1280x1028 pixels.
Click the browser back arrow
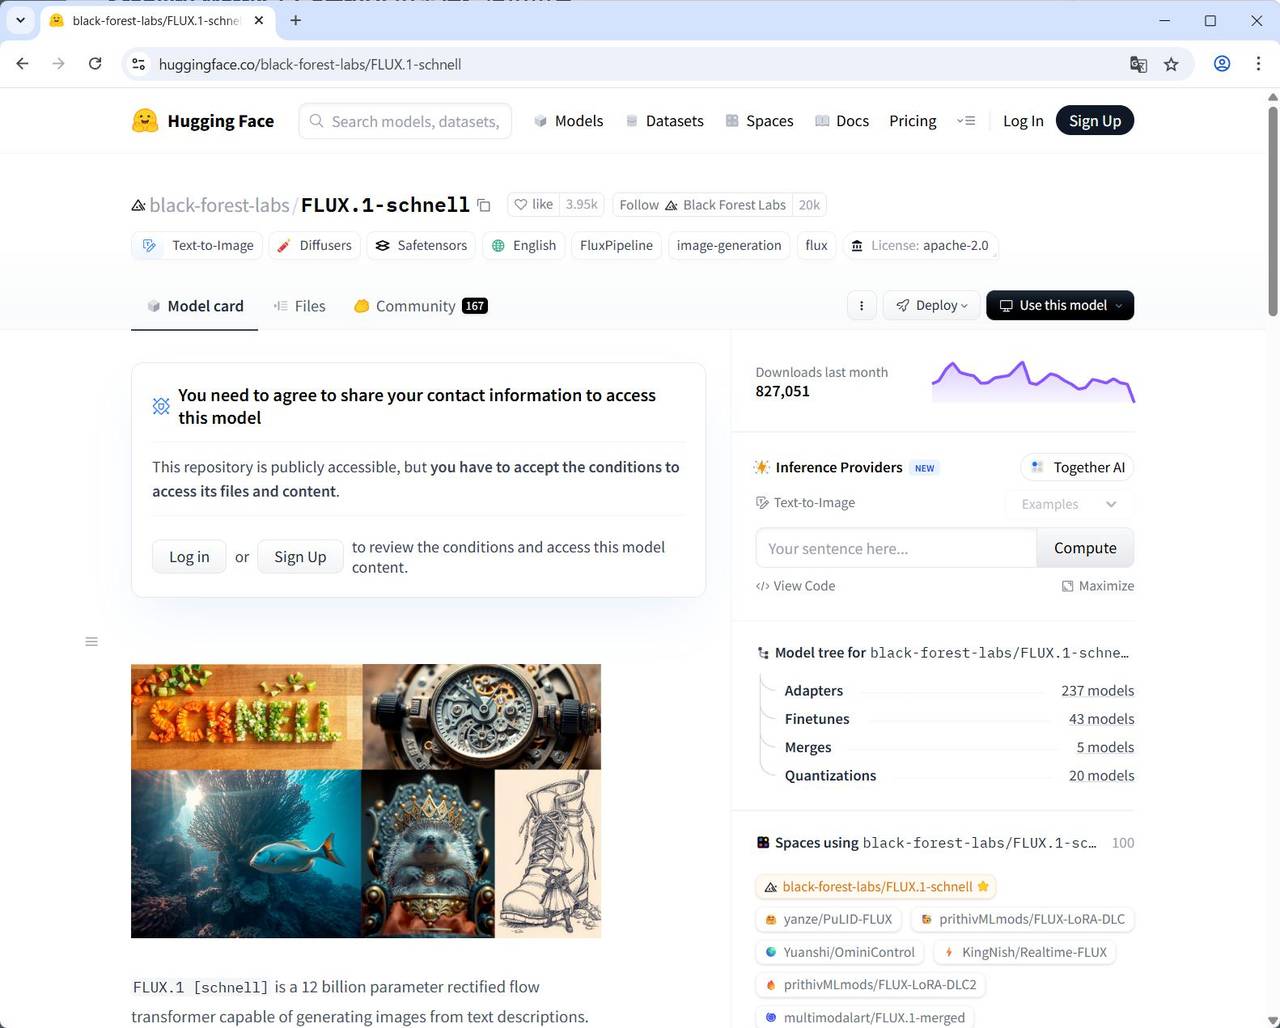(x=22, y=64)
